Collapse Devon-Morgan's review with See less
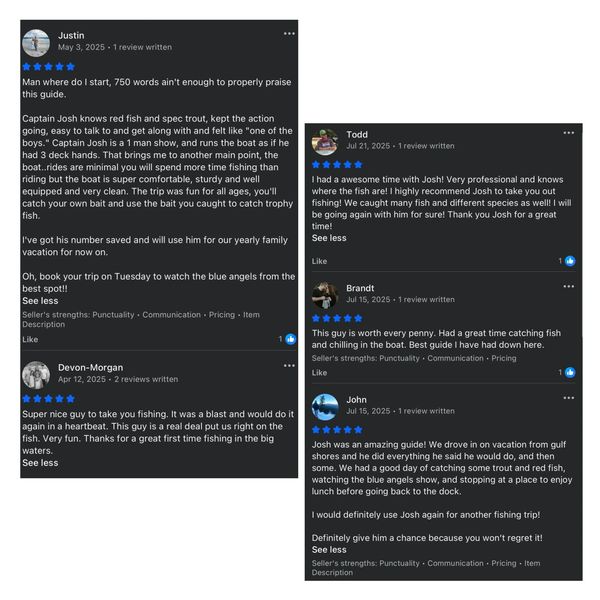600x600 pixels. point(40,463)
